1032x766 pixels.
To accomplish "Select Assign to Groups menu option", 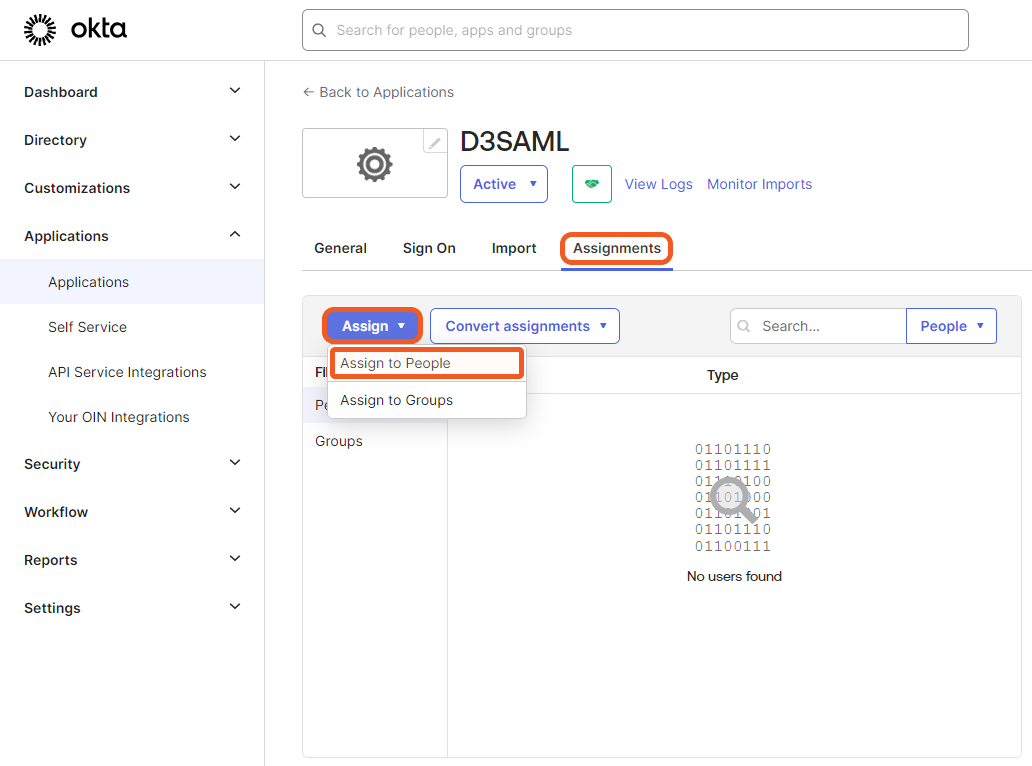I will (x=397, y=400).
